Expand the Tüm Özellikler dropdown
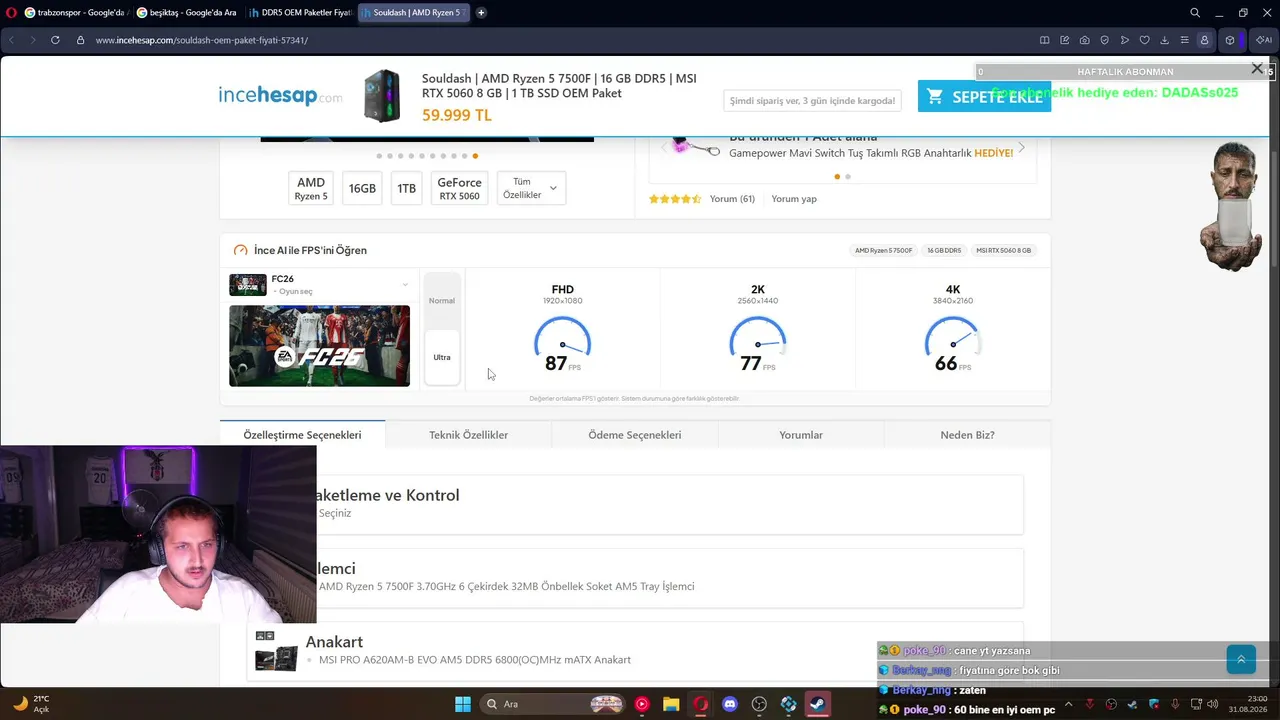 tap(531, 188)
